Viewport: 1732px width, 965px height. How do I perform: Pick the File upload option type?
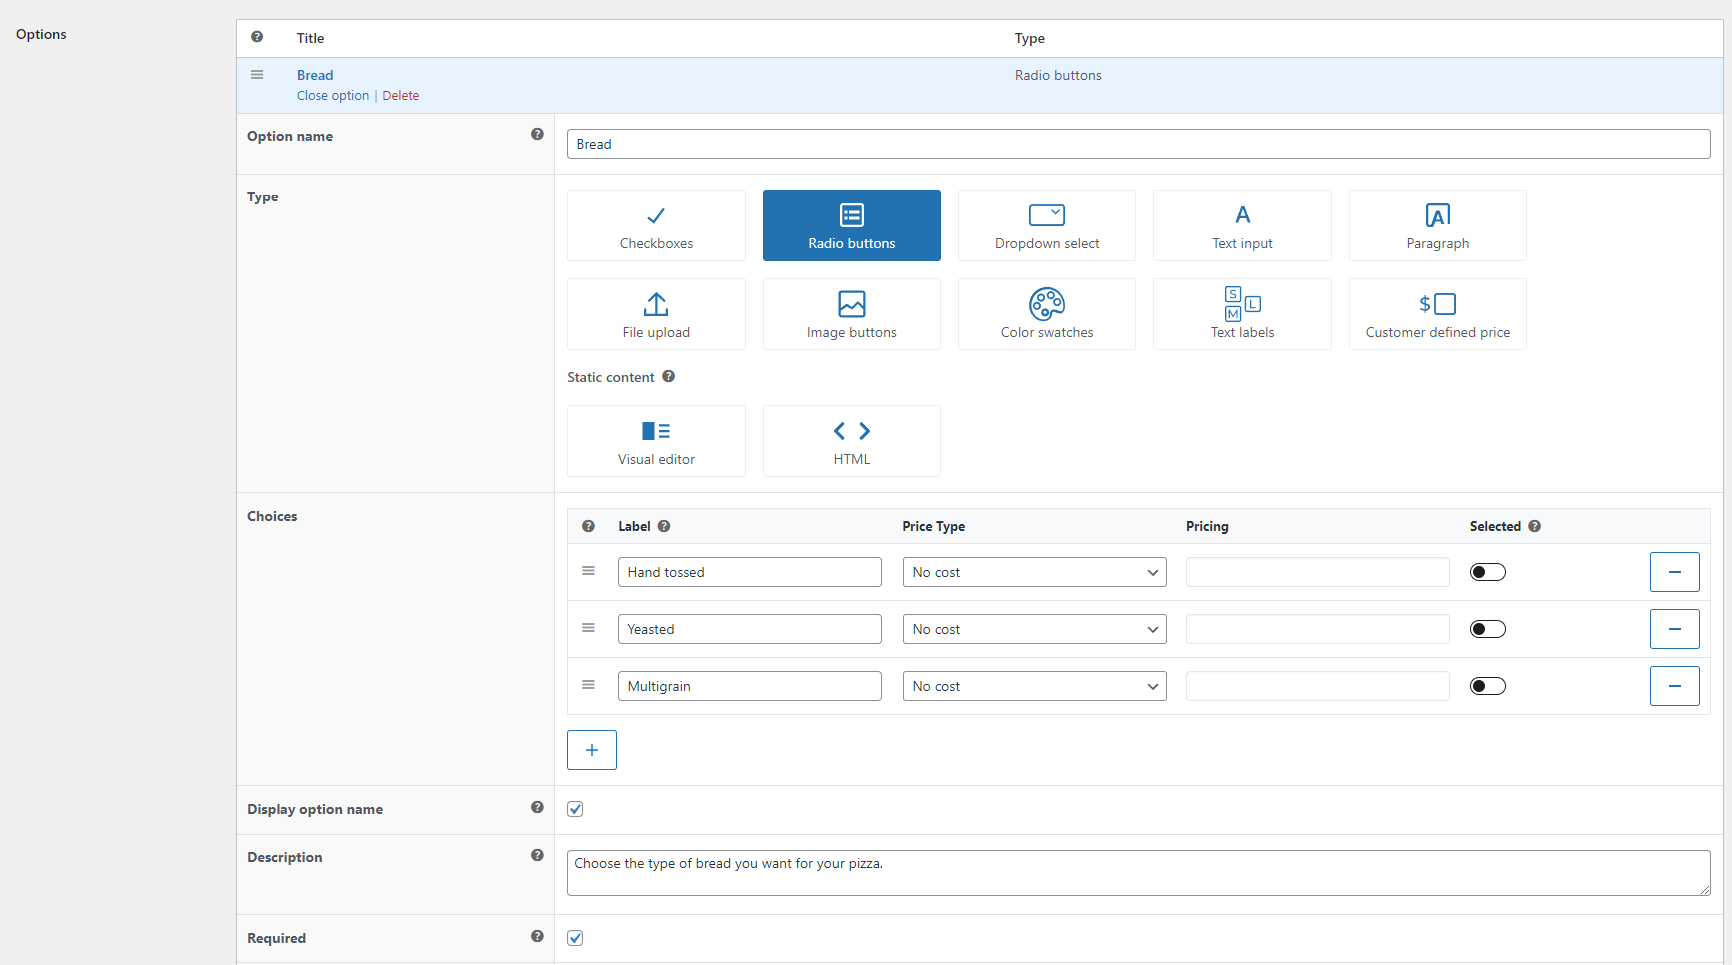click(656, 314)
